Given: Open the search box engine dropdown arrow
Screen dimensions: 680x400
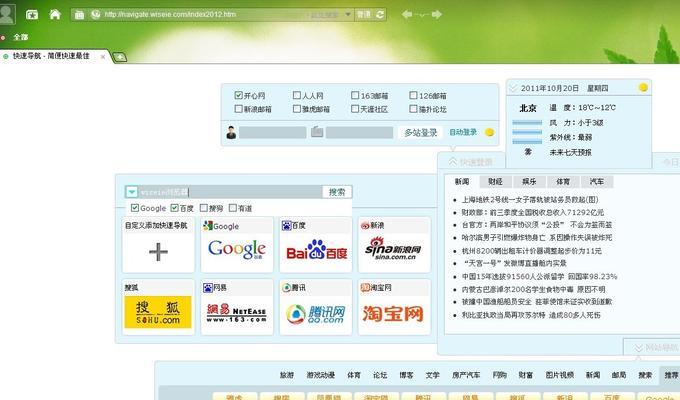Looking at the screenshot, I should [132, 192].
